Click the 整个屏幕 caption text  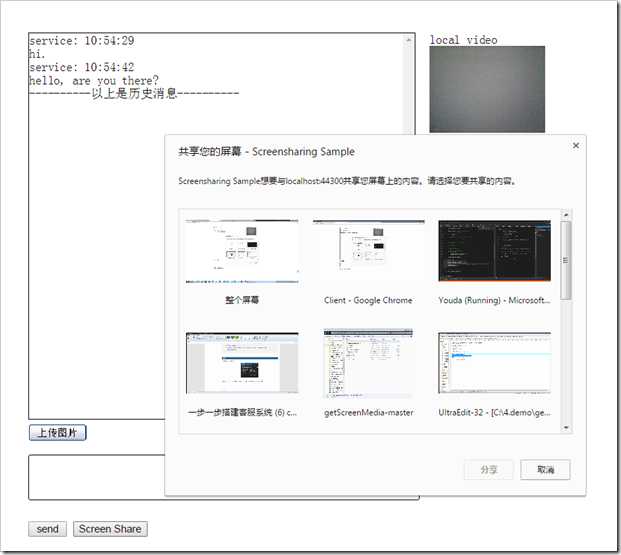[242, 300]
